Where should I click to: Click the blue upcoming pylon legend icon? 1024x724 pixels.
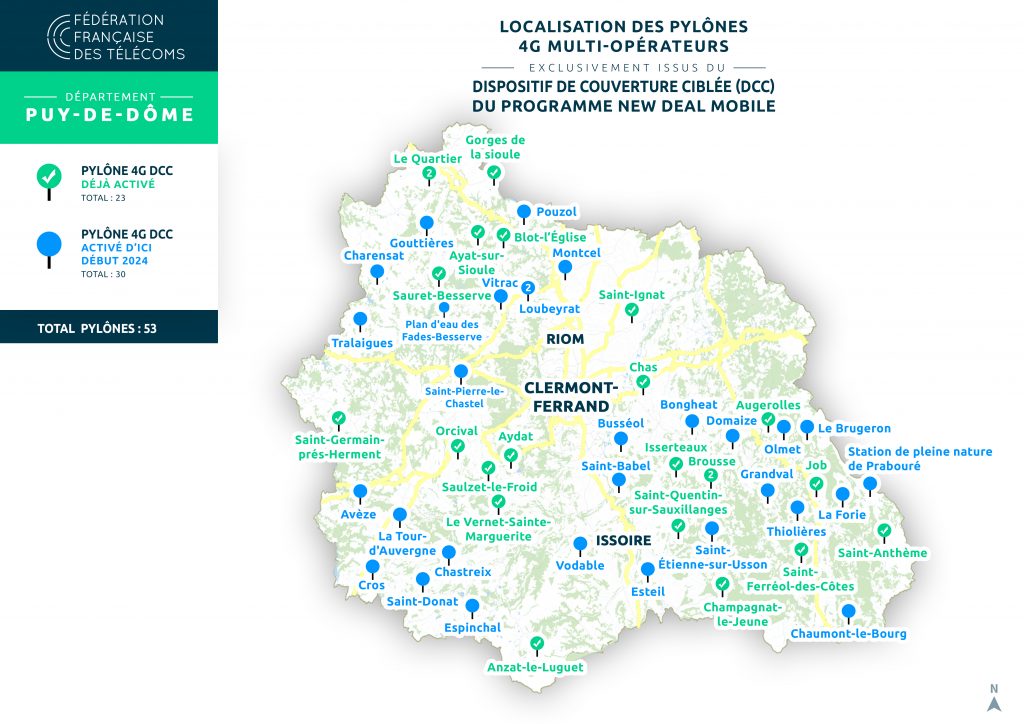pos(49,249)
